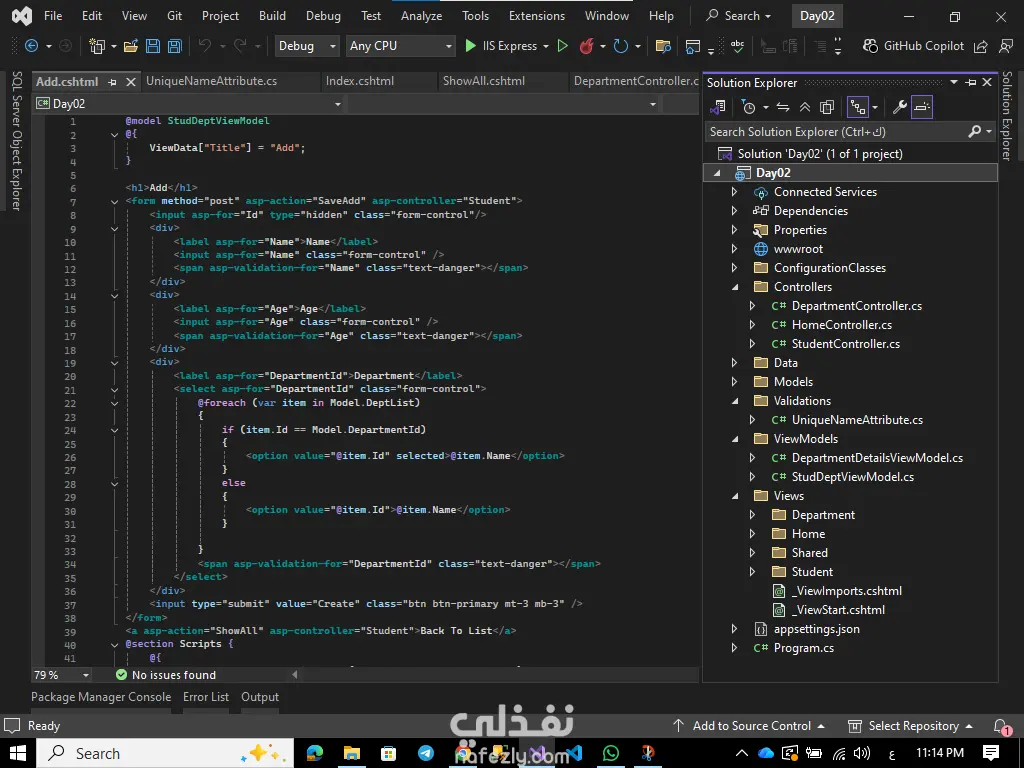Screen dimensions: 1024x768
Task: Click the Save All toolbar icon
Action: pyautogui.click(x=175, y=46)
